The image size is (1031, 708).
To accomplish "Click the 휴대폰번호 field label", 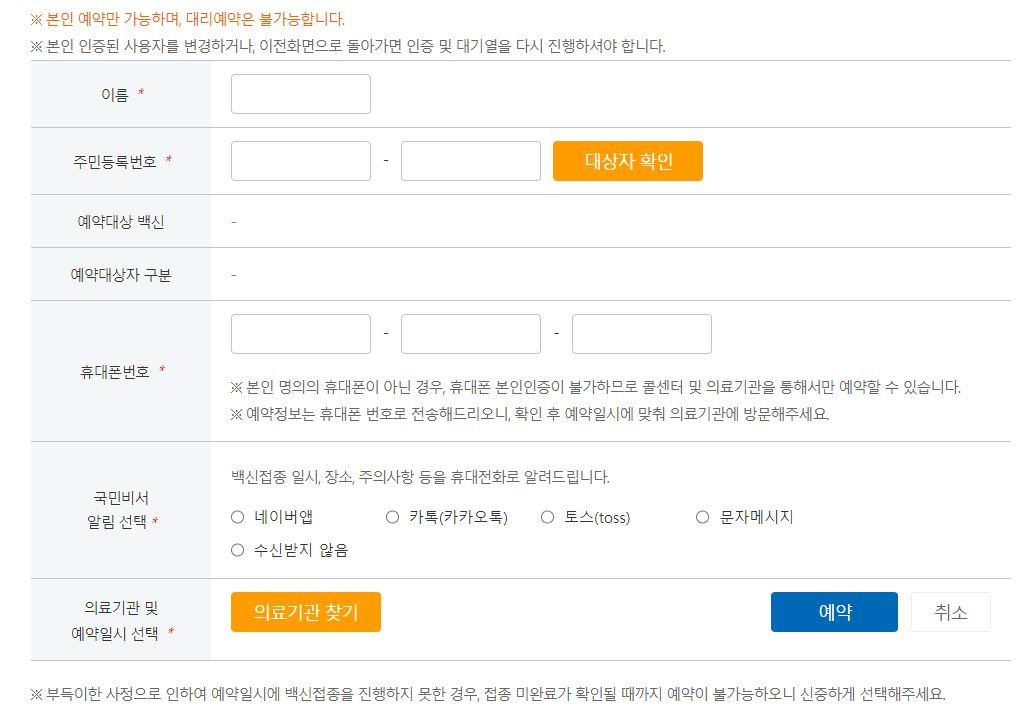I will click(115, 372).
